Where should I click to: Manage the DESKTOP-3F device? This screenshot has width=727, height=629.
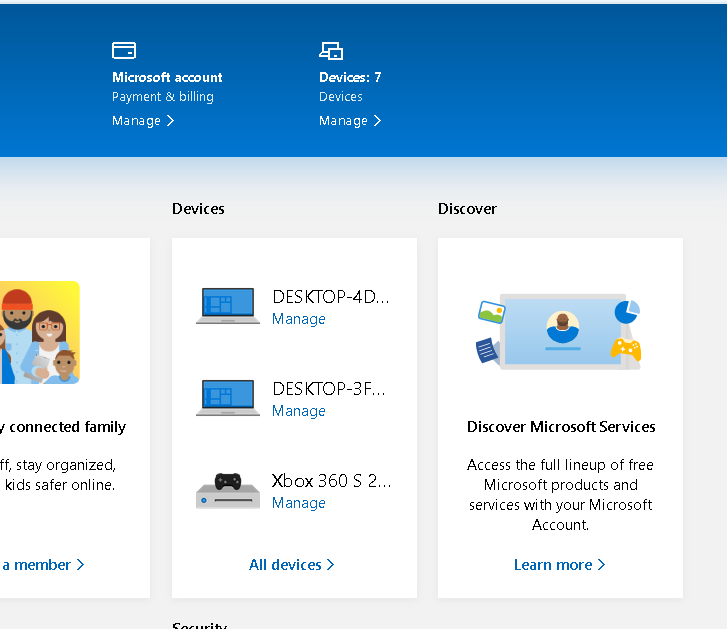coord(298,411)
